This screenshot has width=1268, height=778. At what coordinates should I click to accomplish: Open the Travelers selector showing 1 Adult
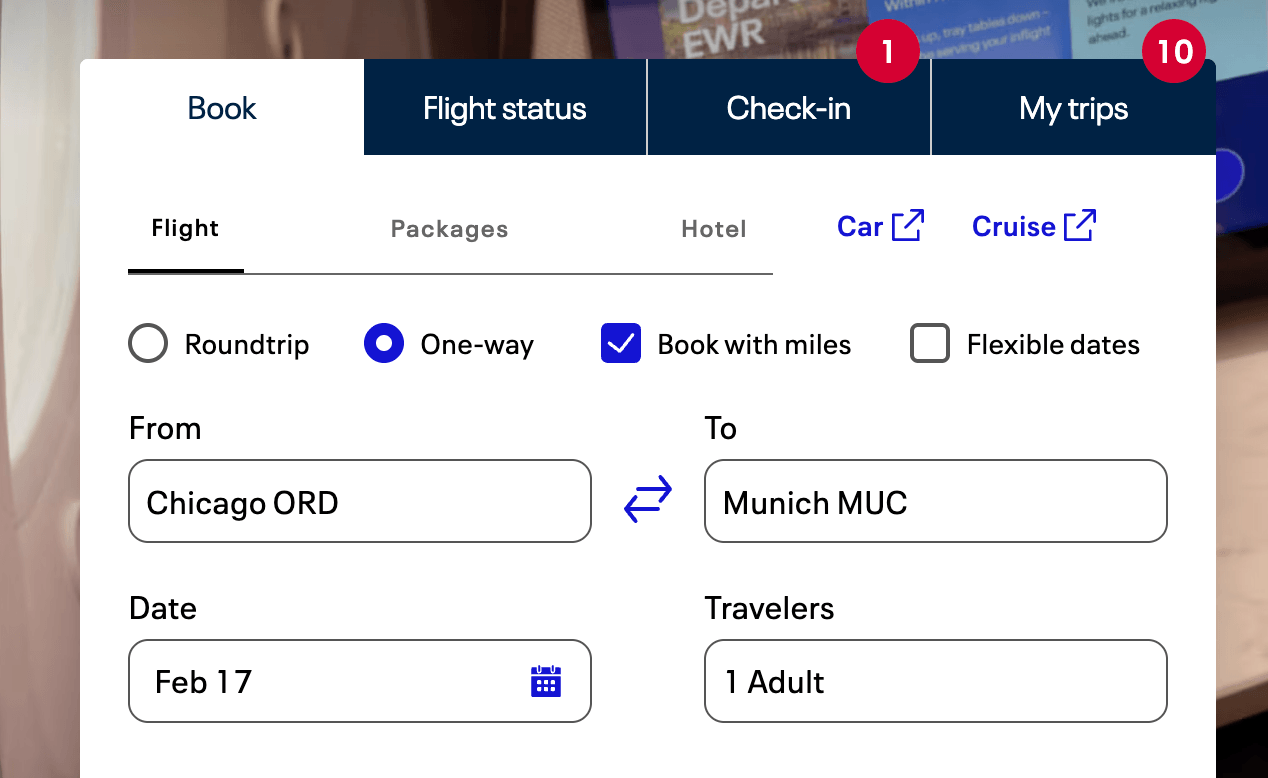[x=936, y=681]
